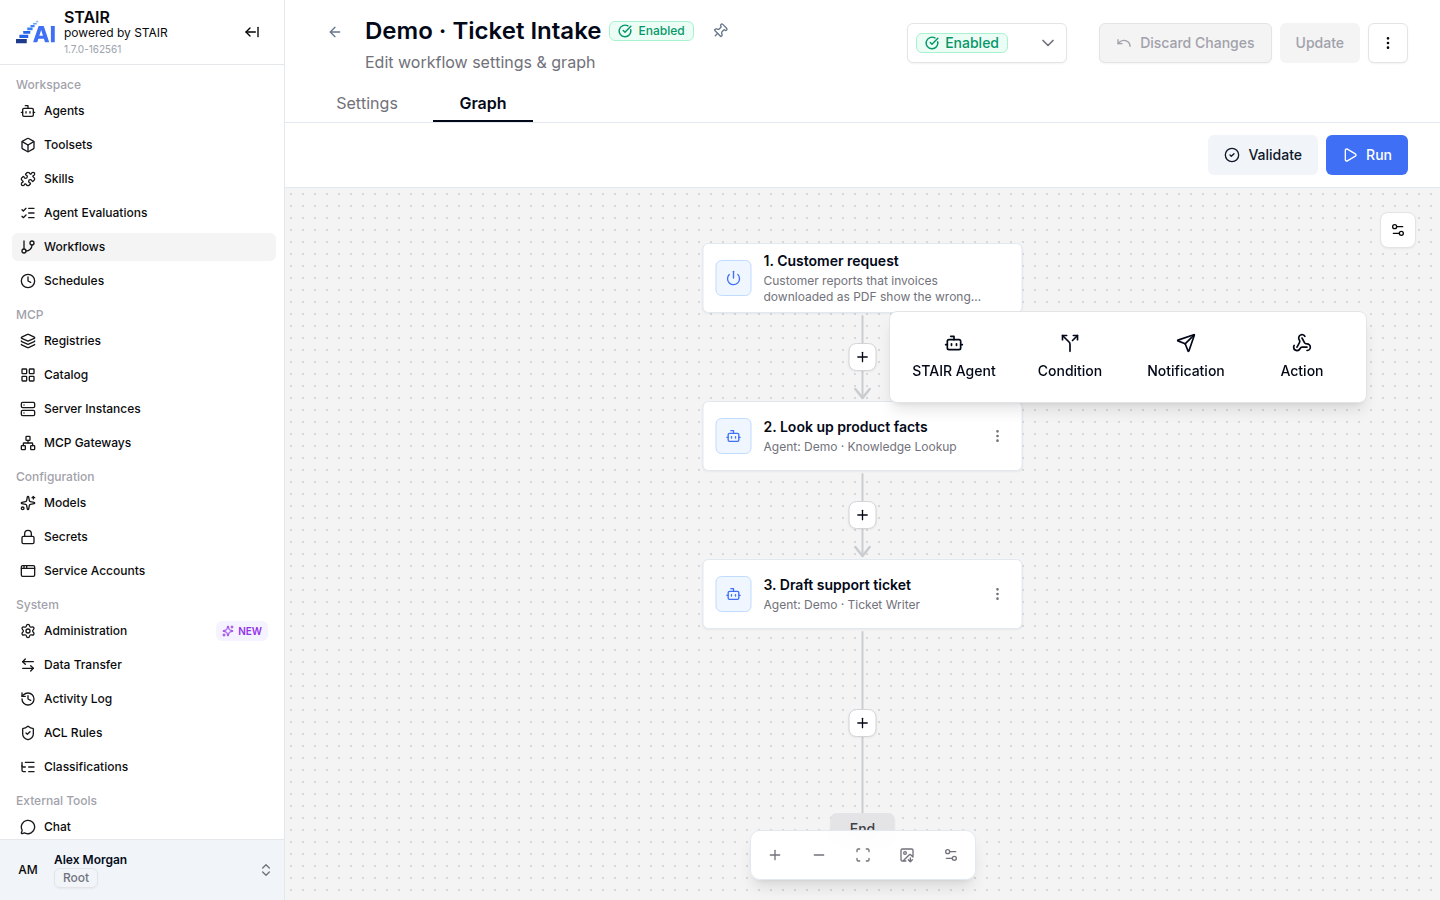Collapse the sidebar with the arrow icon
This screenshot has height=900, width=1440.
pyautogui.click(x=252, y=32)
